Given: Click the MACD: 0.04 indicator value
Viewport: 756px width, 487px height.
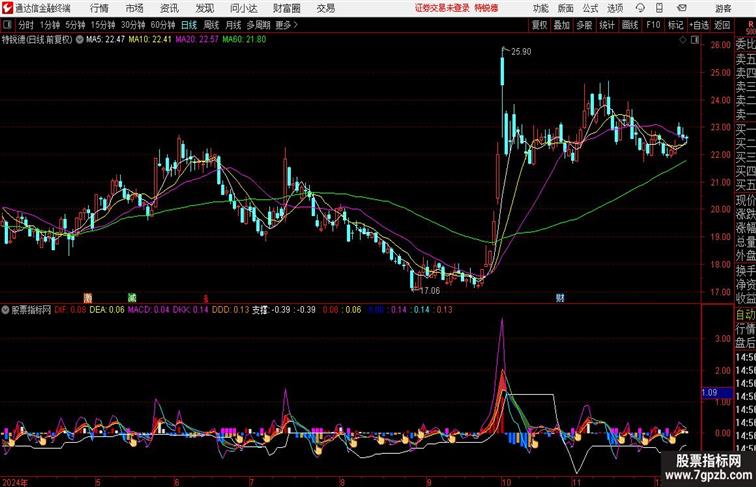Looking at the screenshot, I should pos(148,310).
